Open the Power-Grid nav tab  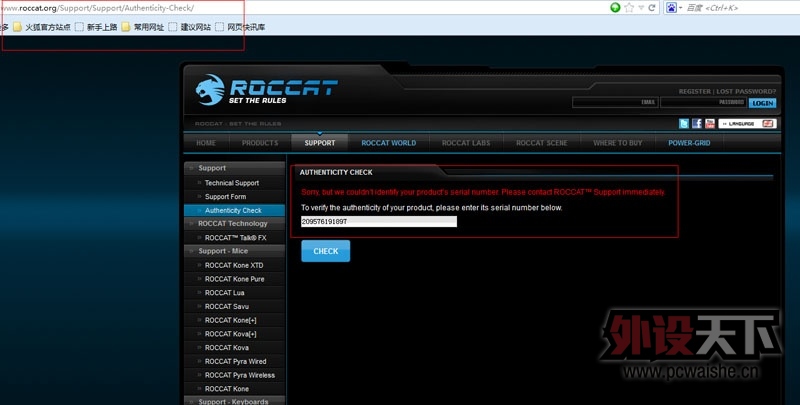click(689, 143)
